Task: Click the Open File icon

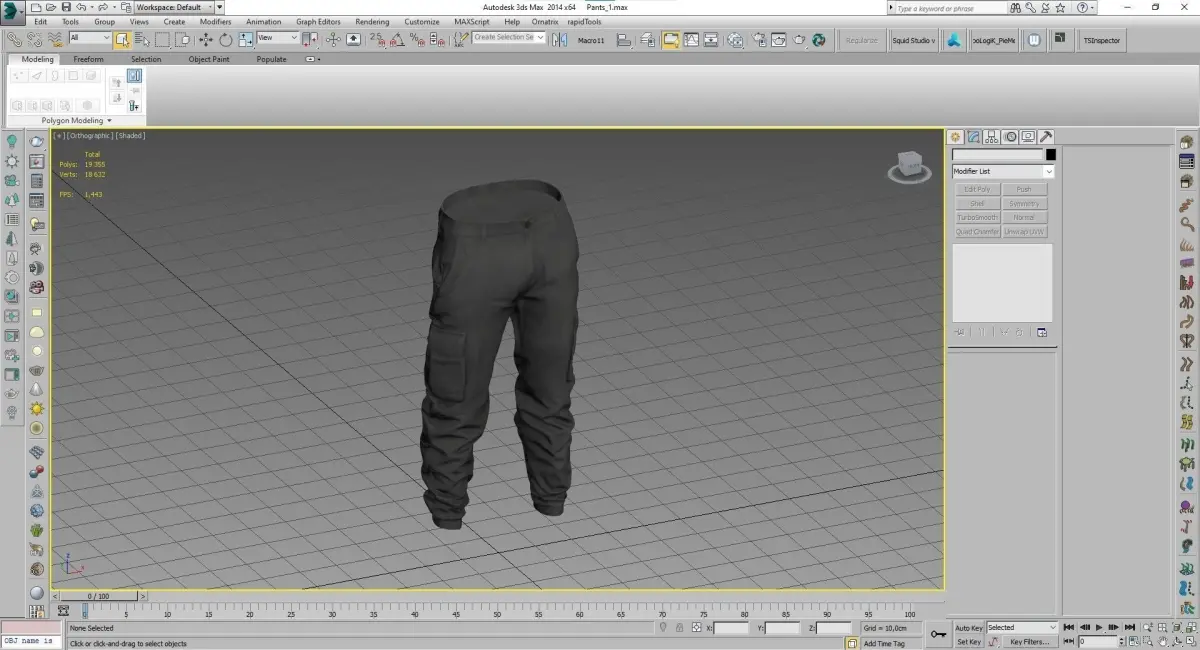Action: 50,7
